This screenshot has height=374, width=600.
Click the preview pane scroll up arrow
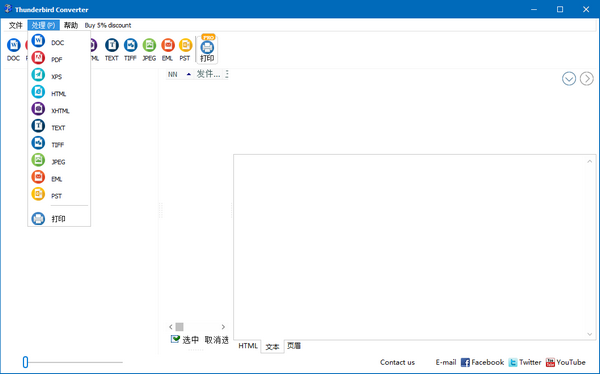(x=590, y=161)
